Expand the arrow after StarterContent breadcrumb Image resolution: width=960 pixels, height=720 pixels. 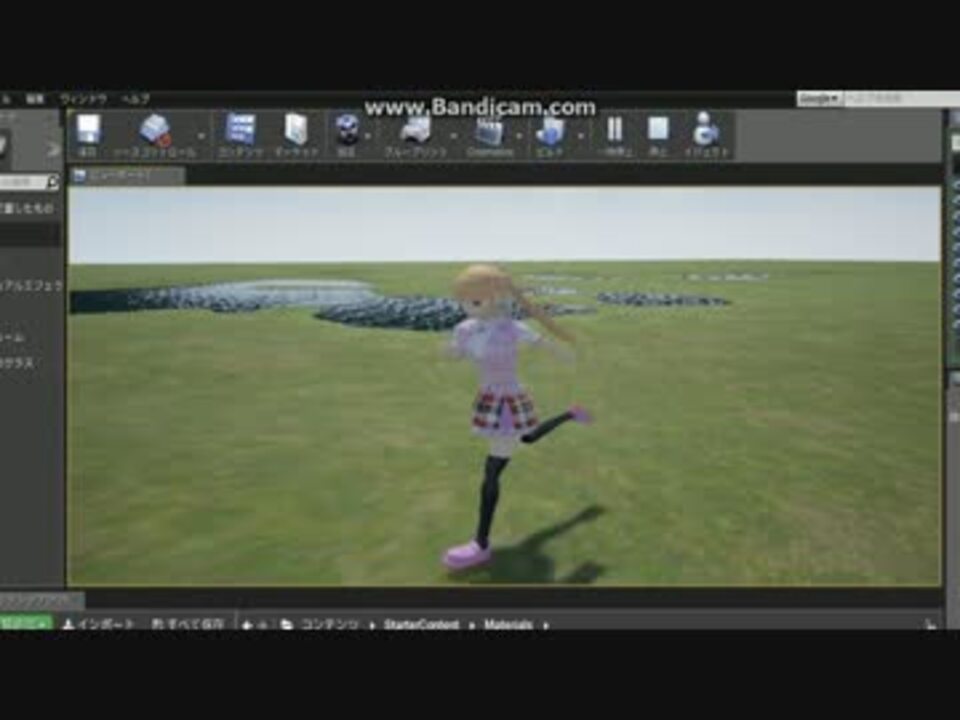[x=472, y=625]
